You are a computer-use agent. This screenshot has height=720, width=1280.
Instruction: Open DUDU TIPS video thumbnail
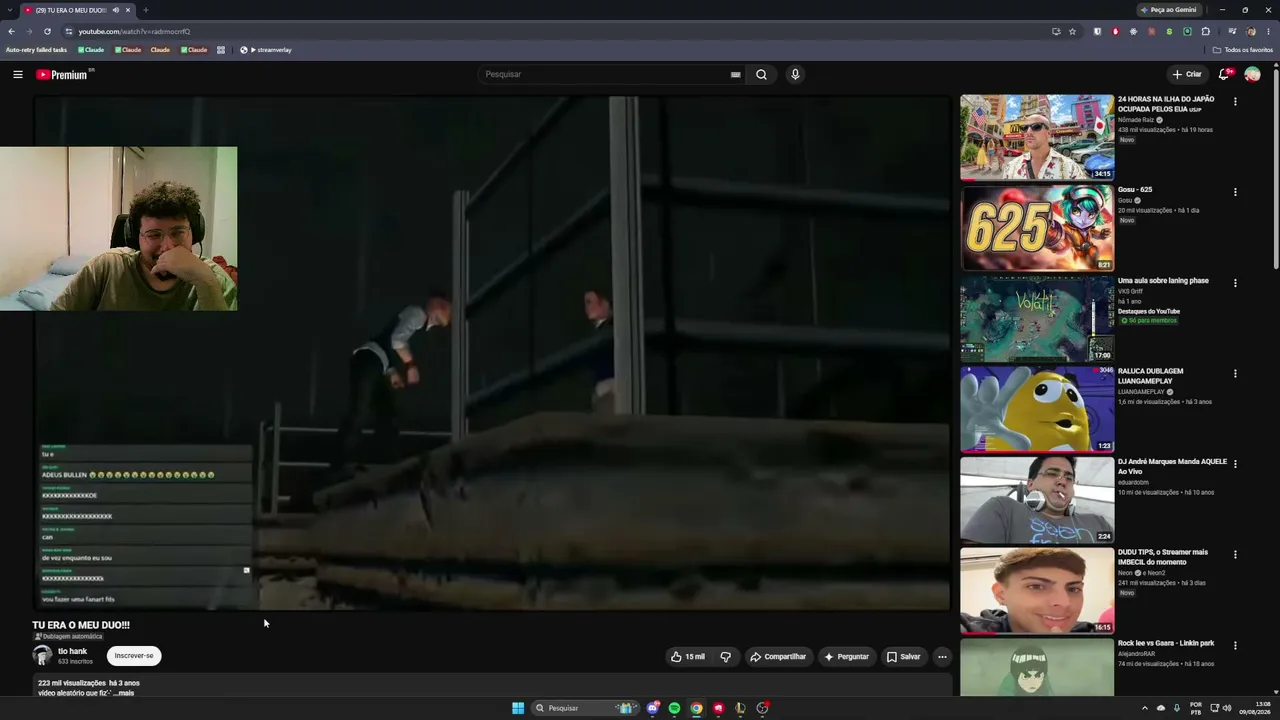pyautogui.click(x=1037, y=591)
